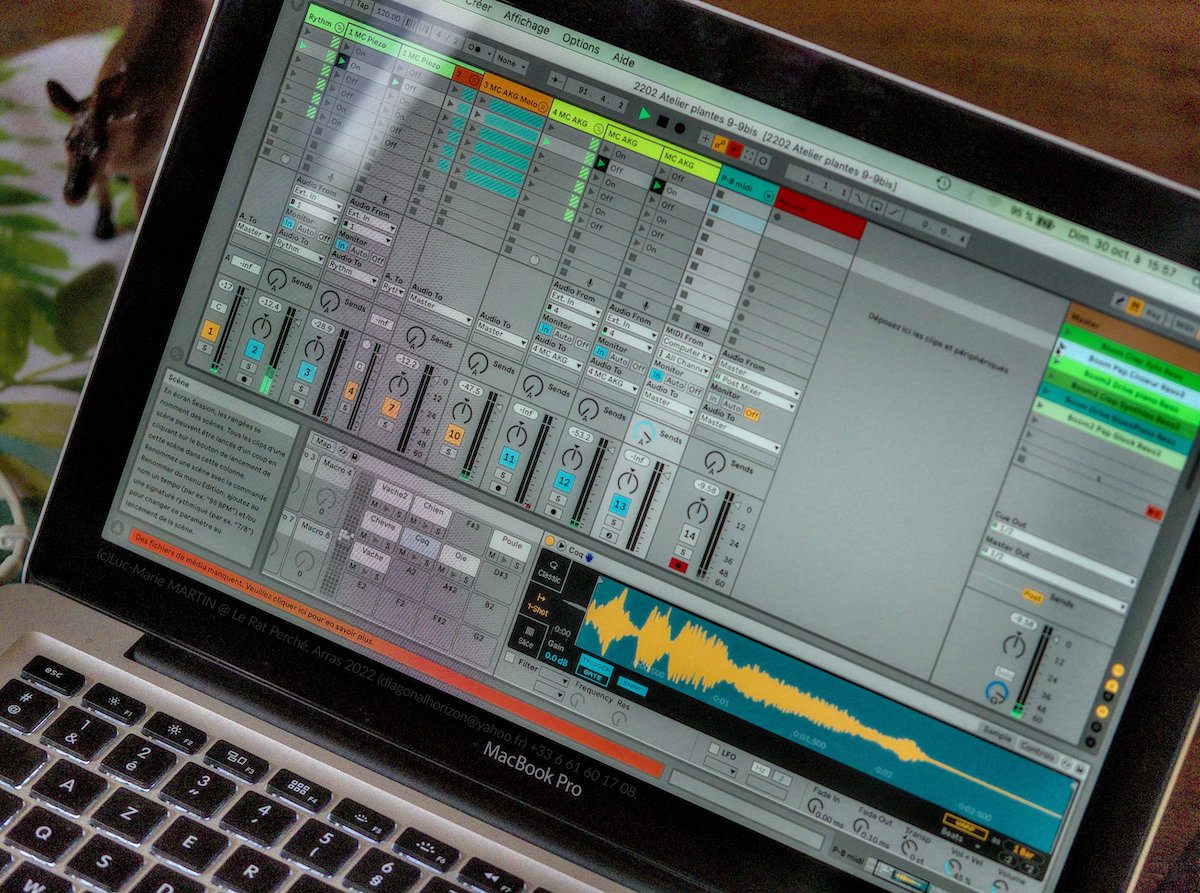Select the 1-Shot playback mode icon

tap(538, 603)
